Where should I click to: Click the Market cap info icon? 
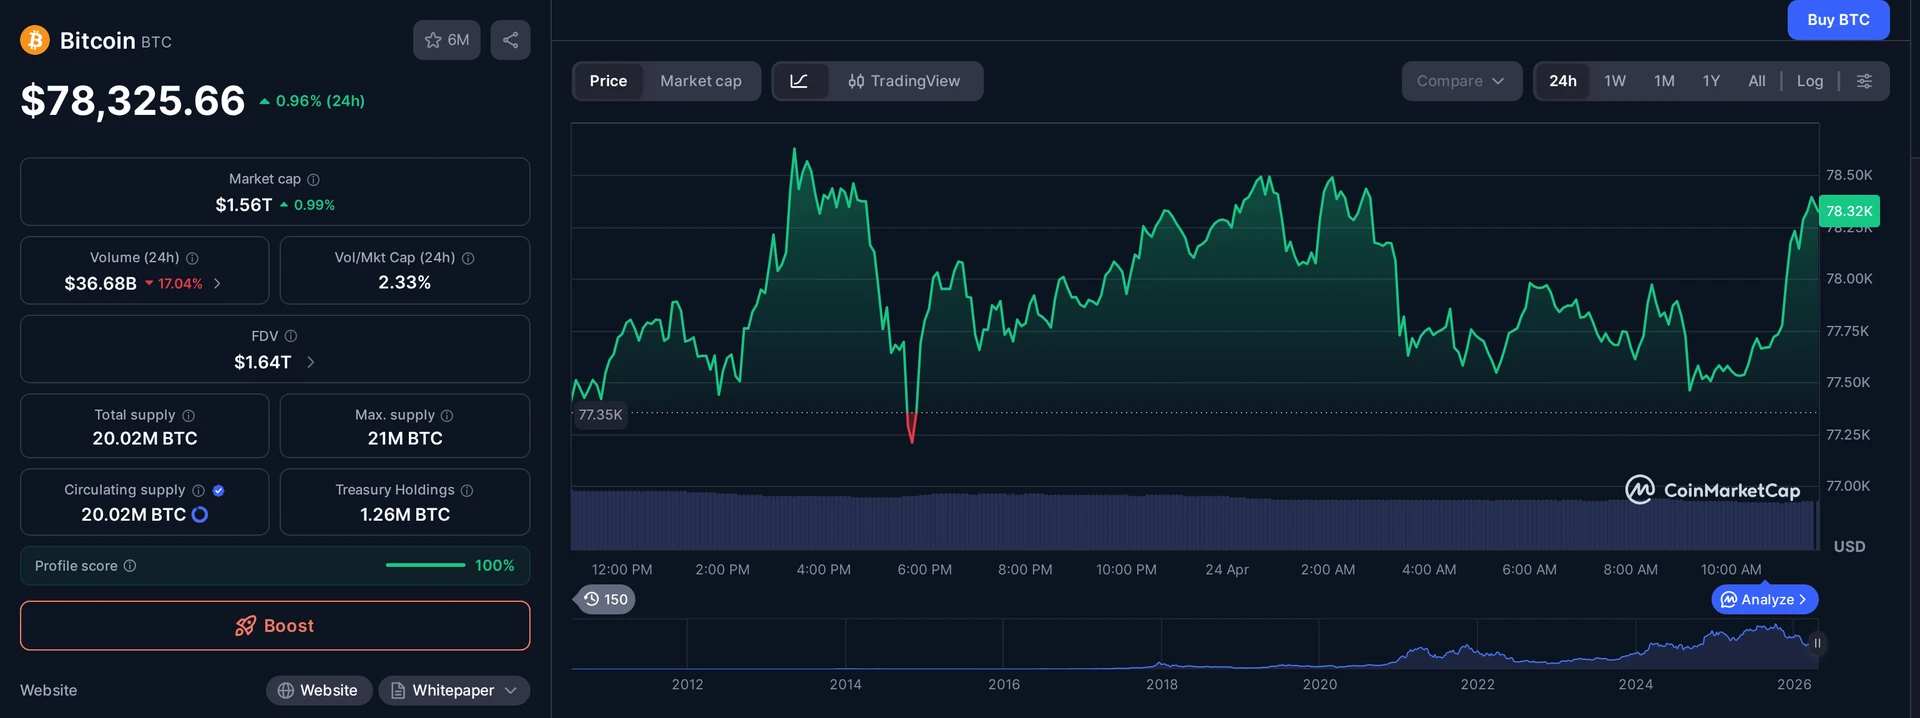pyautogui.click(x=313, y=179)
